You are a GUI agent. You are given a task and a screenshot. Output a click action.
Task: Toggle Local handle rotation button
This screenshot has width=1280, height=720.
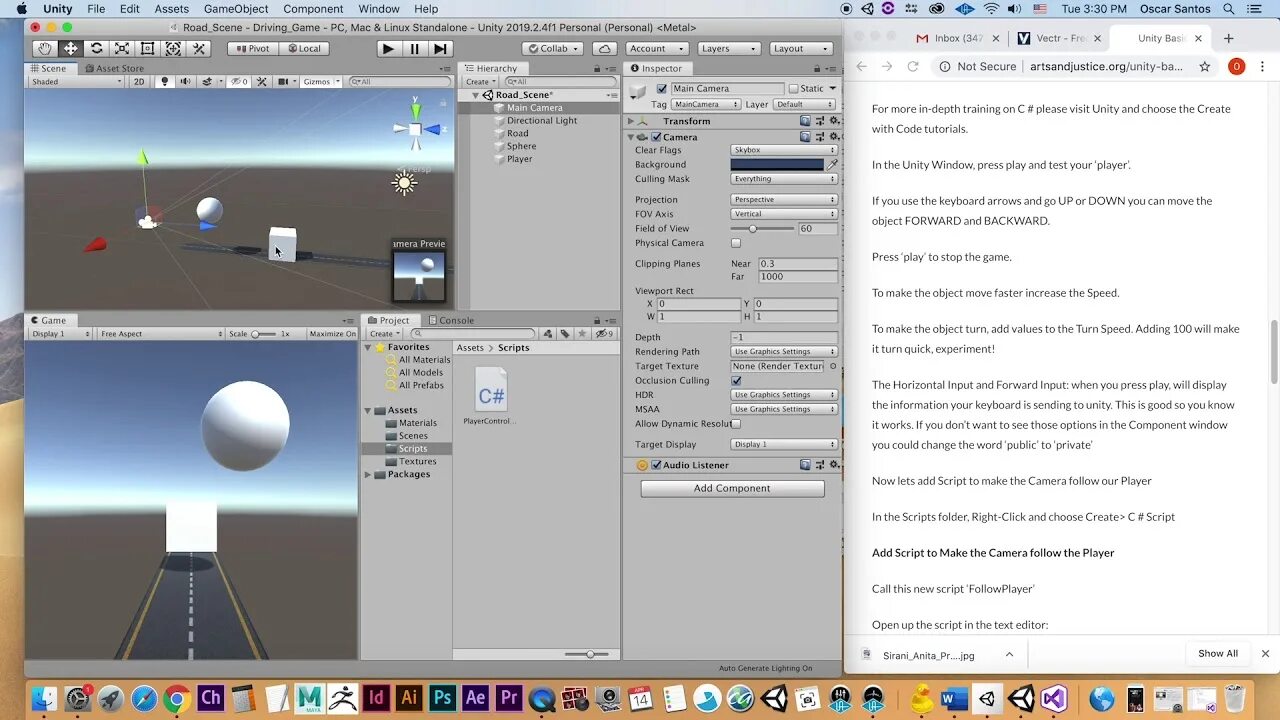pyautogui.click(x=304, y=48)
